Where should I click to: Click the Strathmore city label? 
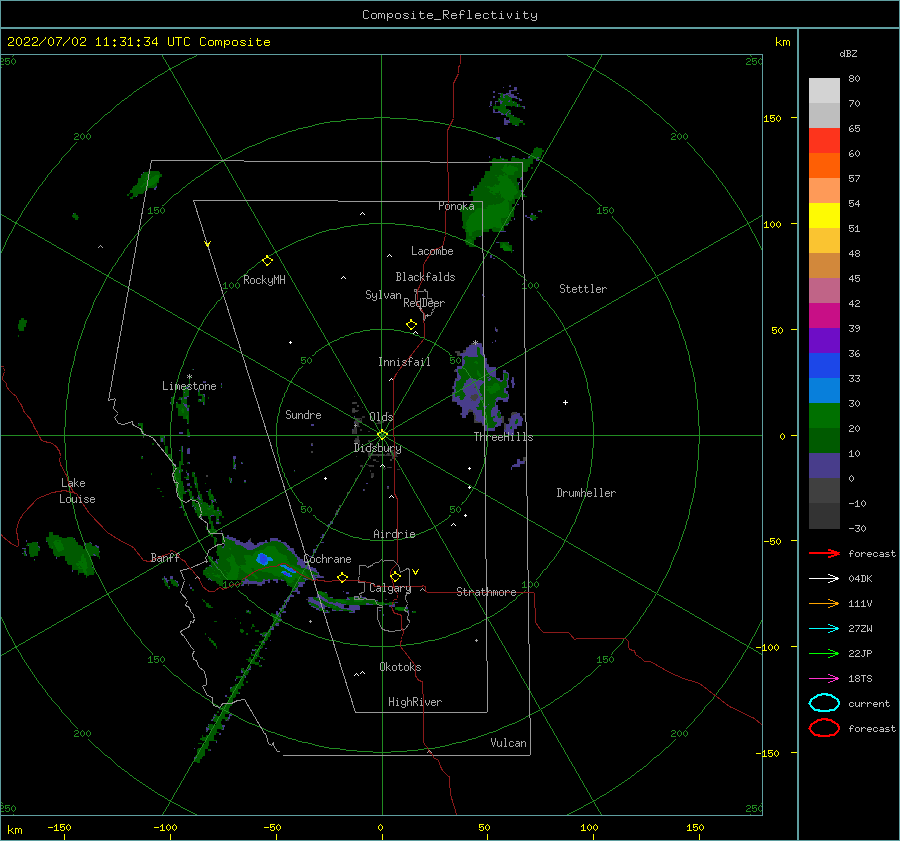(486, 592)
